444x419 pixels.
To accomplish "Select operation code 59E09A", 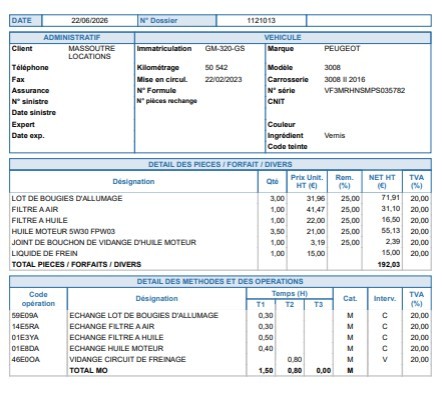I will coord(25,315).
